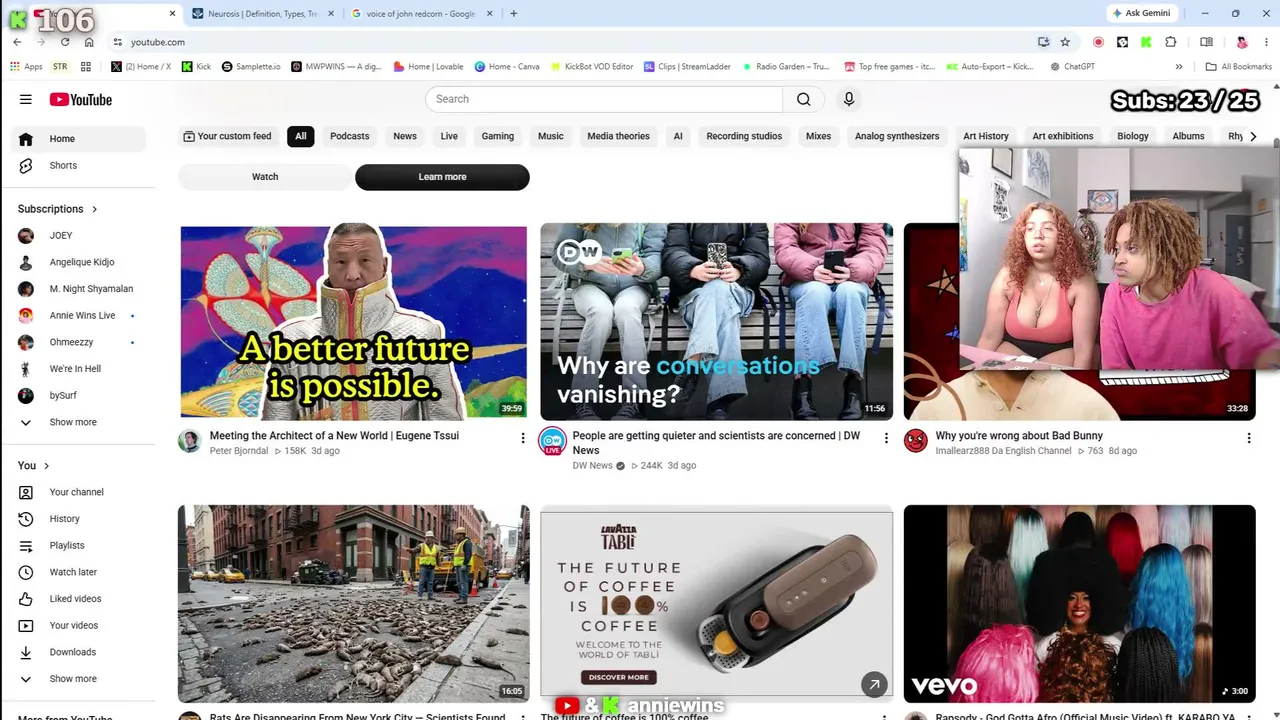
Task: Switch to the Neurosis browser tab
Action: tap(263, 14)
